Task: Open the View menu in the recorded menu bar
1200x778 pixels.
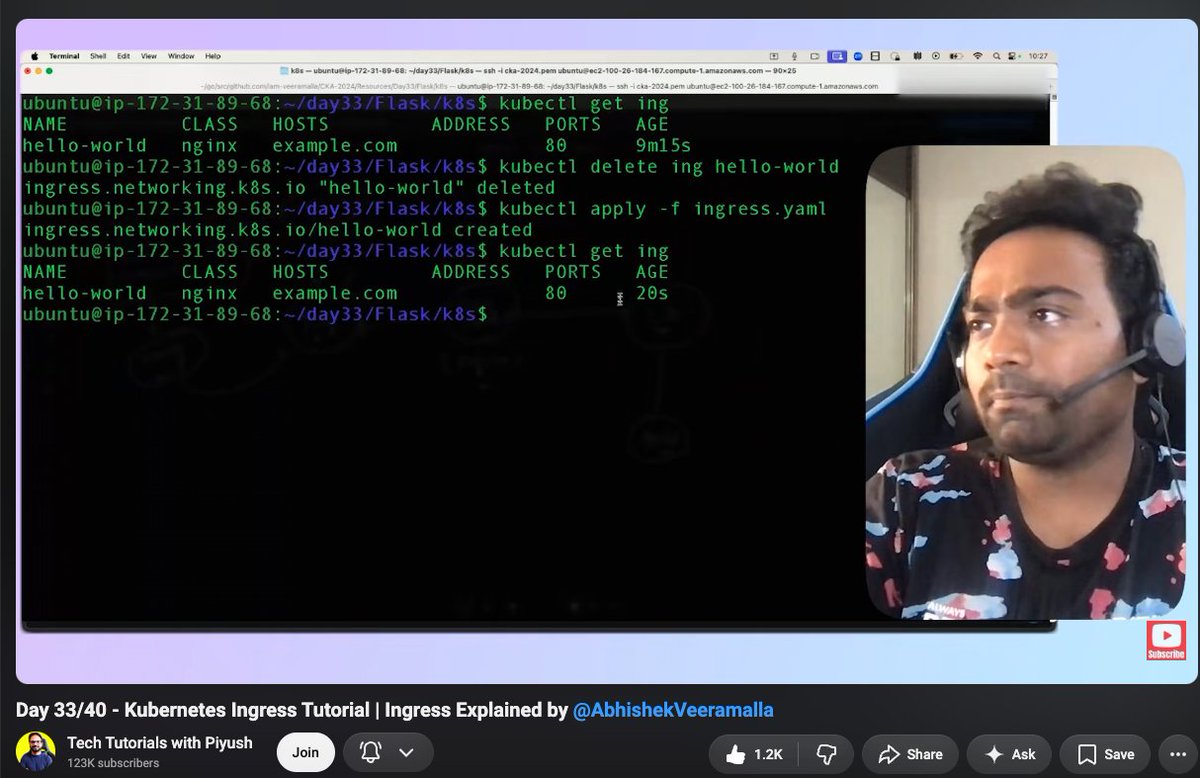Action: point(149,56)
